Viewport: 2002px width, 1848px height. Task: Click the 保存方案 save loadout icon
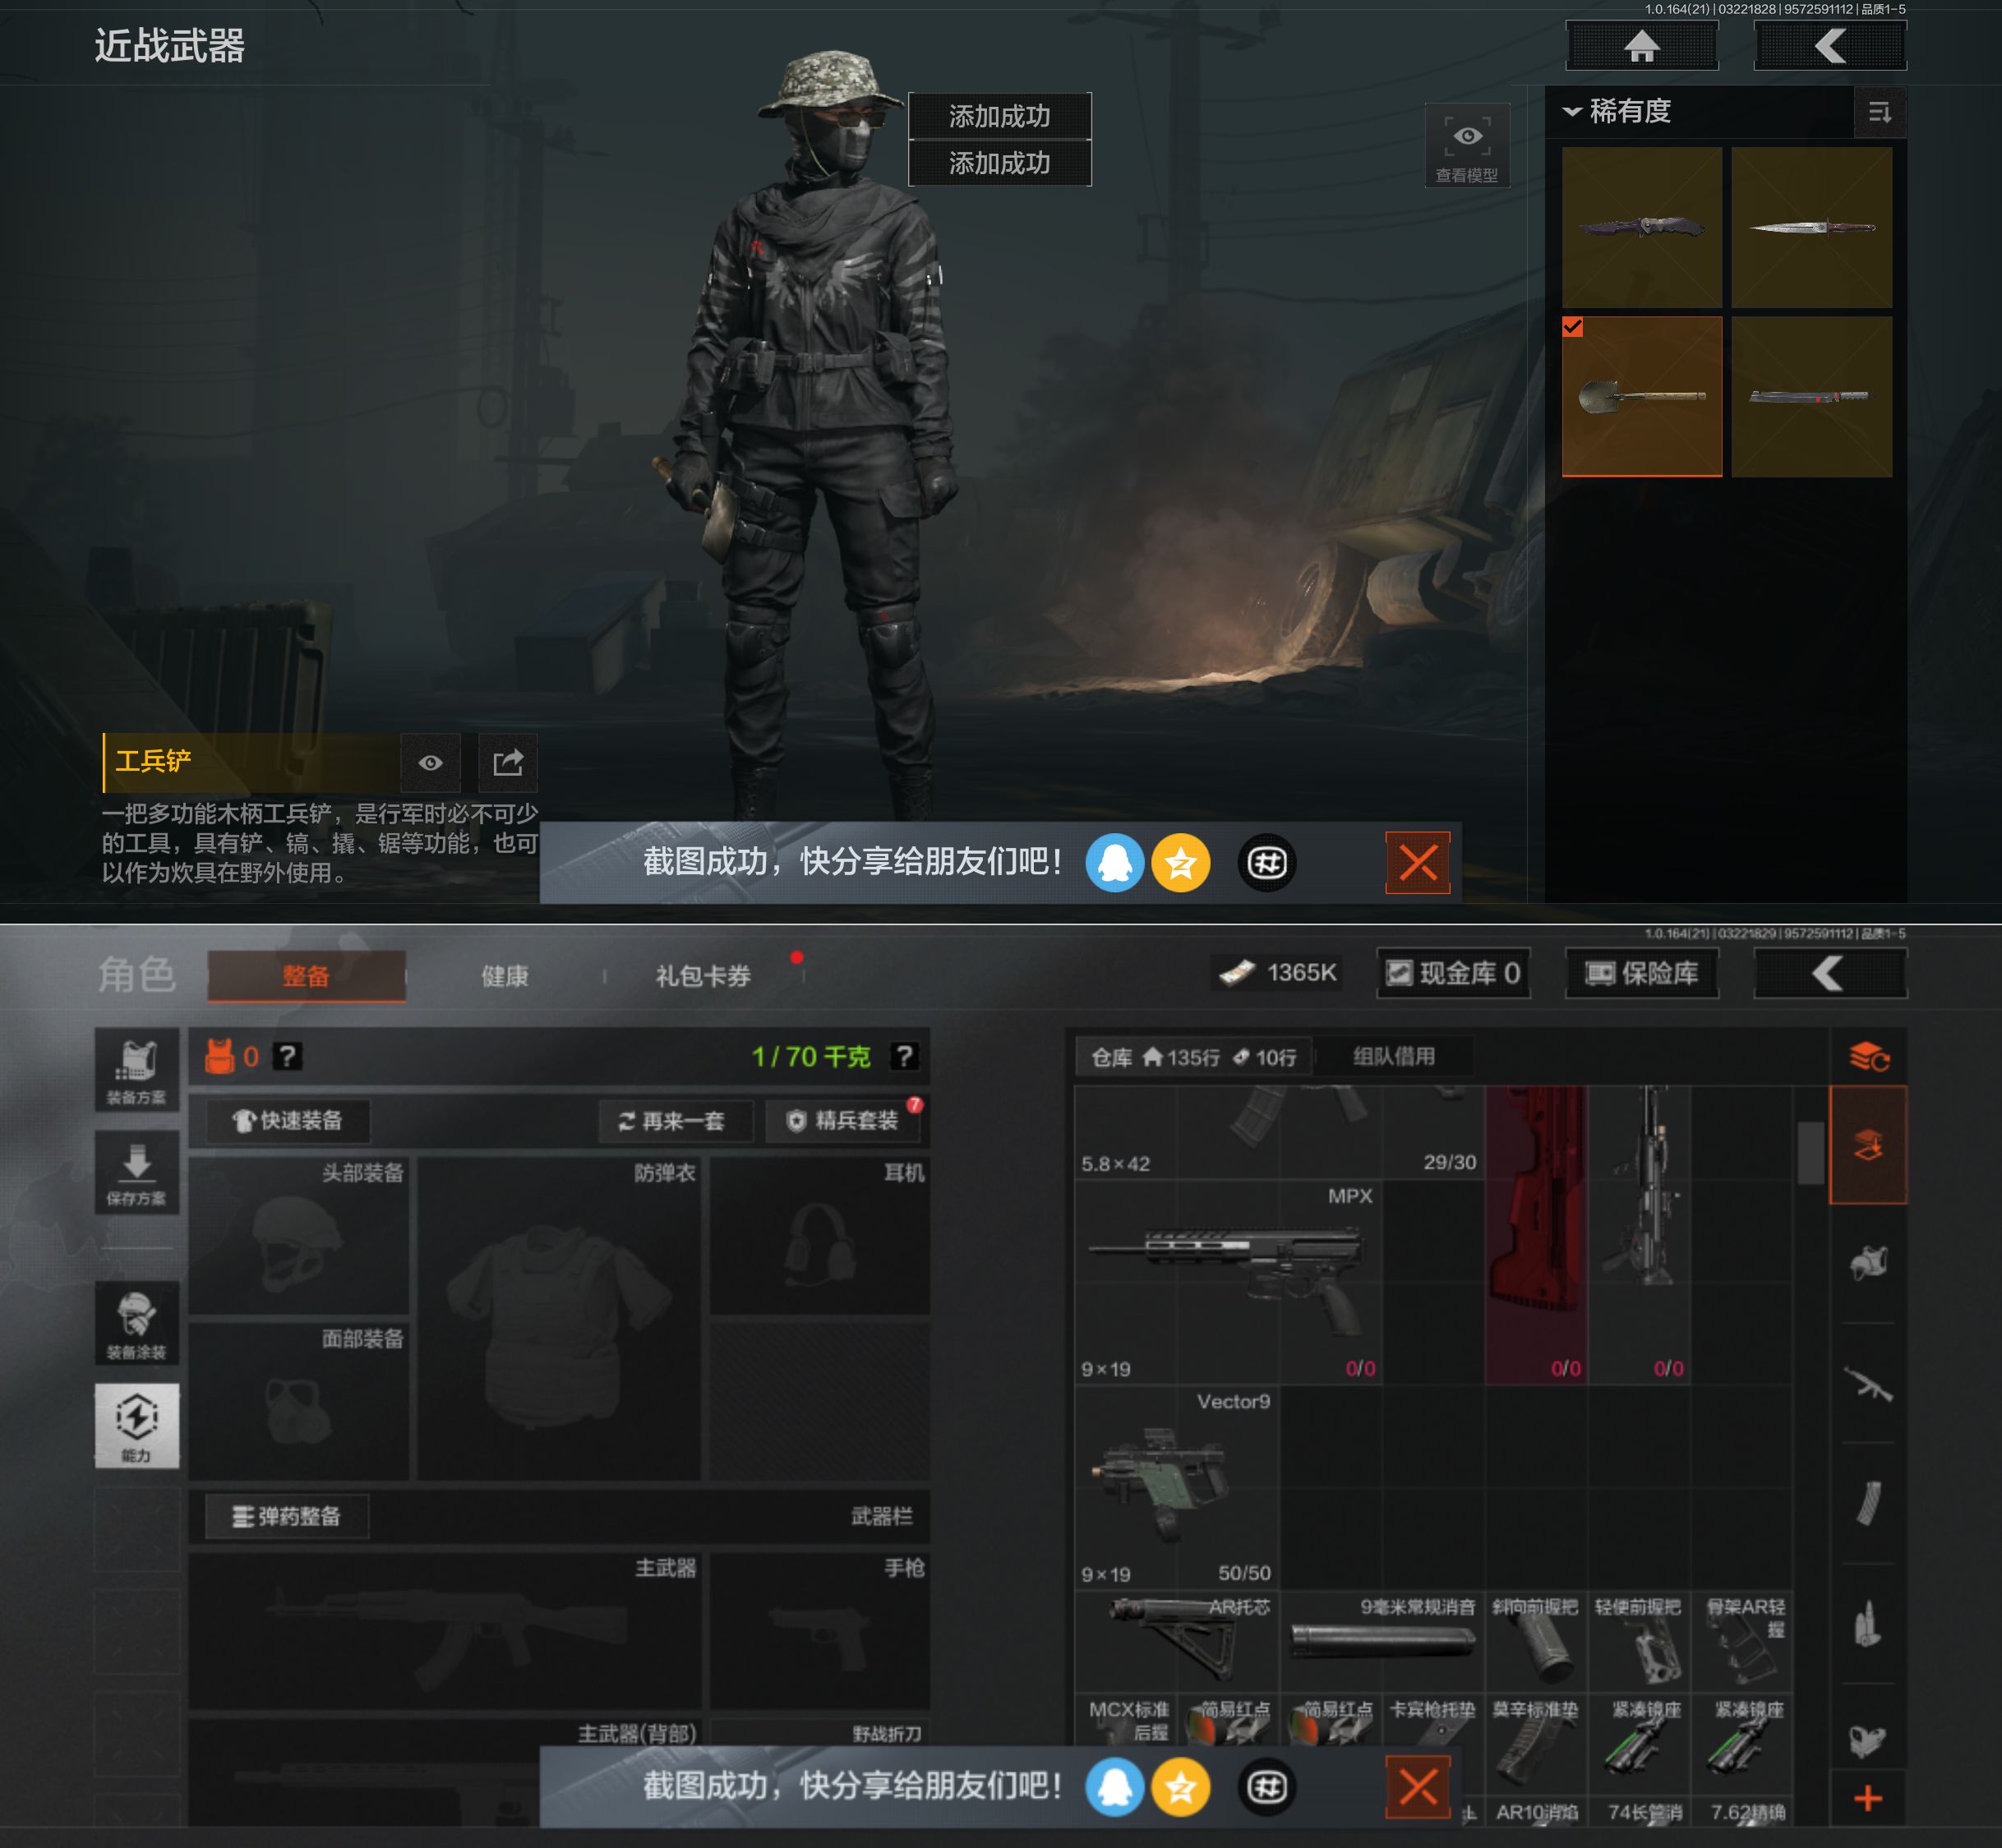[x=137, y=1172]
